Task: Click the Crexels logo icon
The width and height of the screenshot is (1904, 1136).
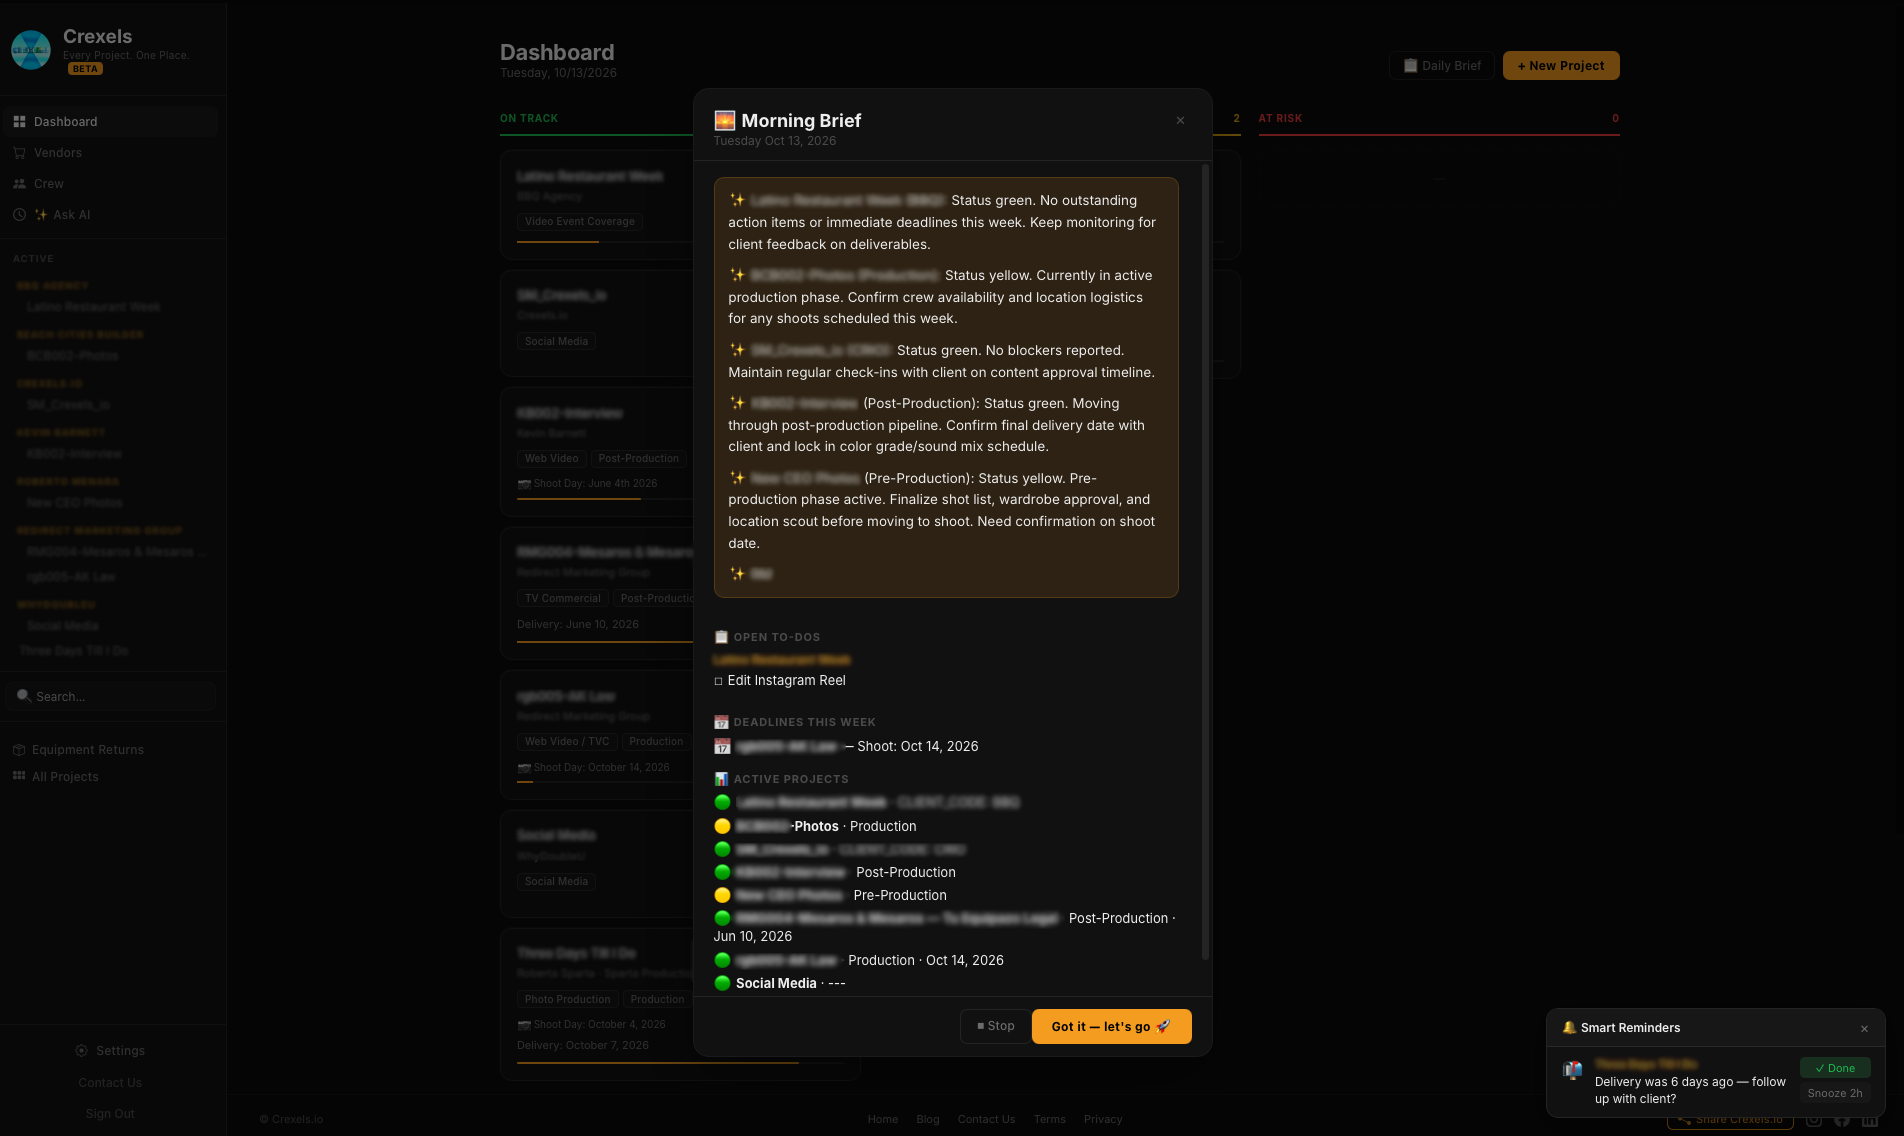Action: tap(31, 50)
